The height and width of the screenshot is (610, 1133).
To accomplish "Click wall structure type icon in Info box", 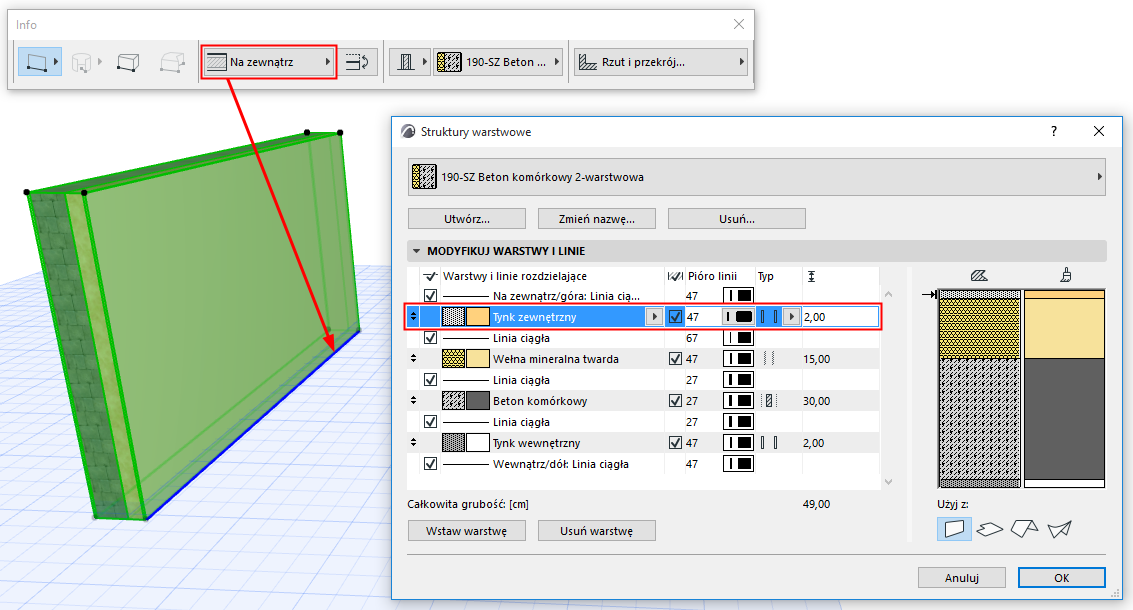I will [406, 62].
